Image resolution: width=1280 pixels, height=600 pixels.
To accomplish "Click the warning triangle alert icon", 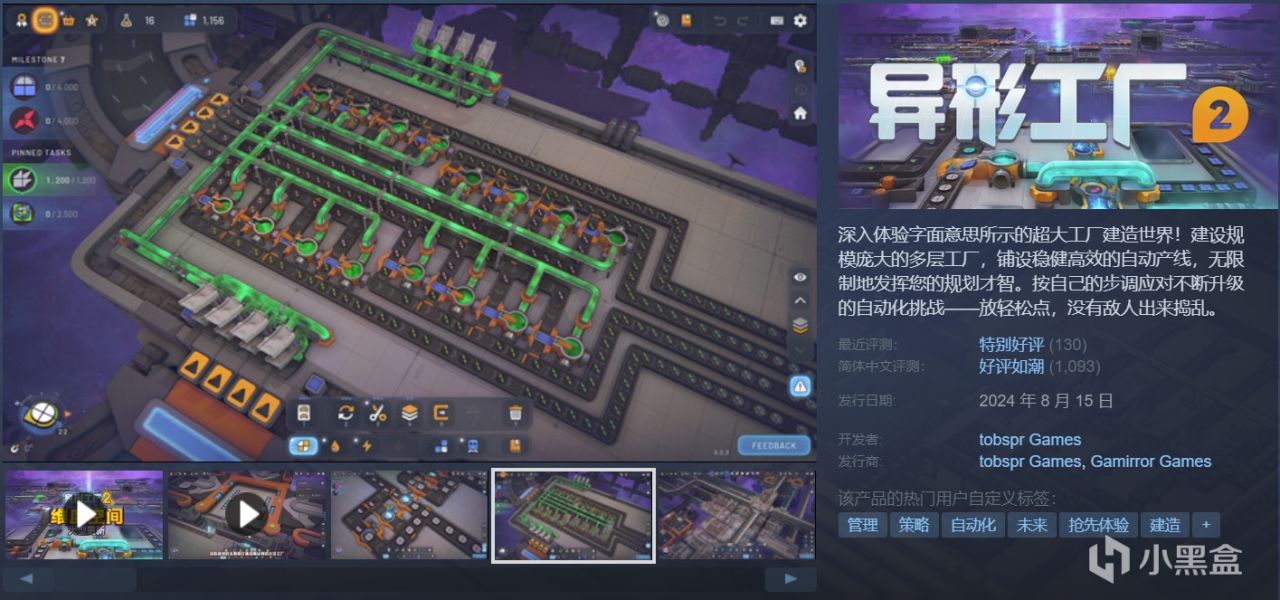I will tap(800, 386).
